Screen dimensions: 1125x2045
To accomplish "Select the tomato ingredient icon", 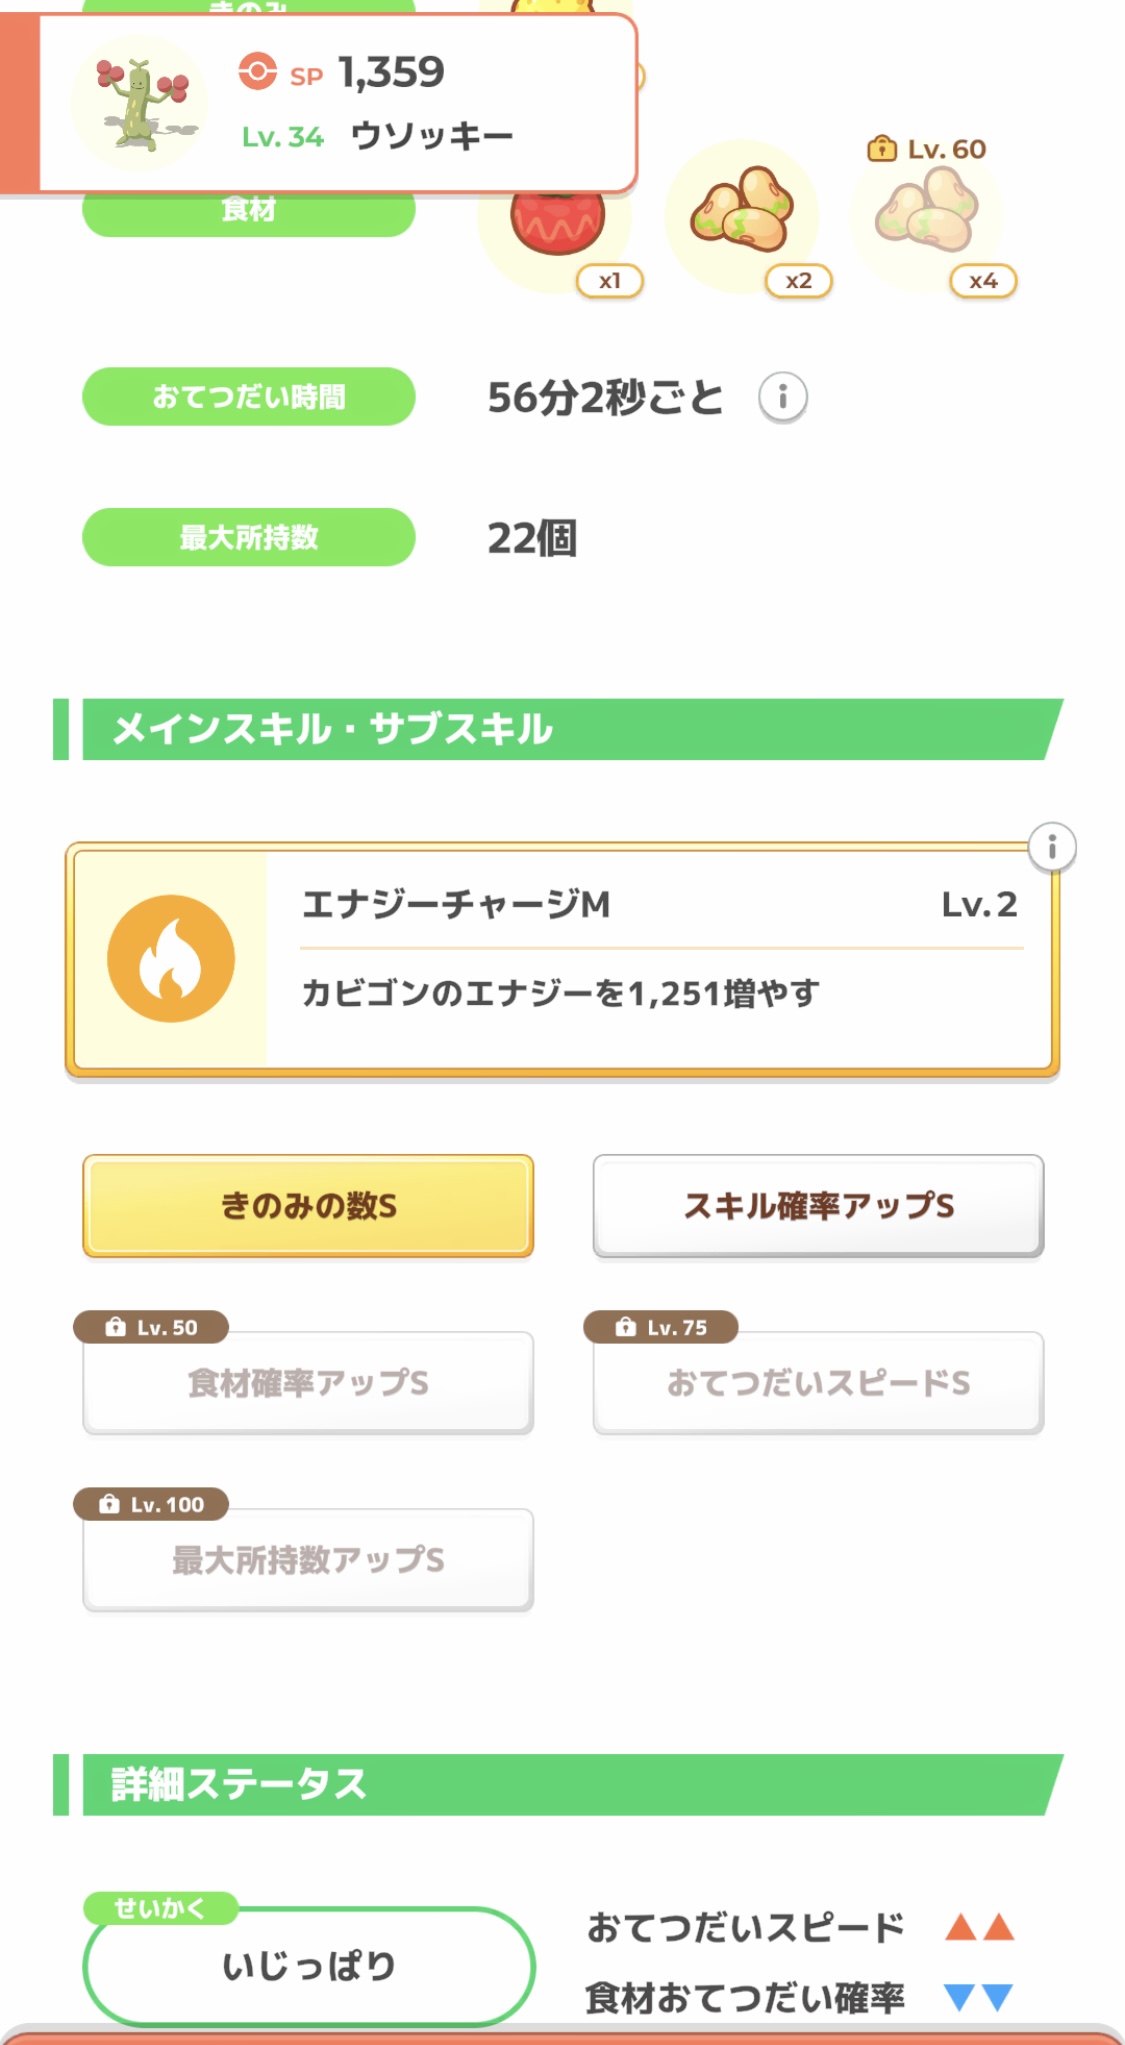I will pos(558,228).
